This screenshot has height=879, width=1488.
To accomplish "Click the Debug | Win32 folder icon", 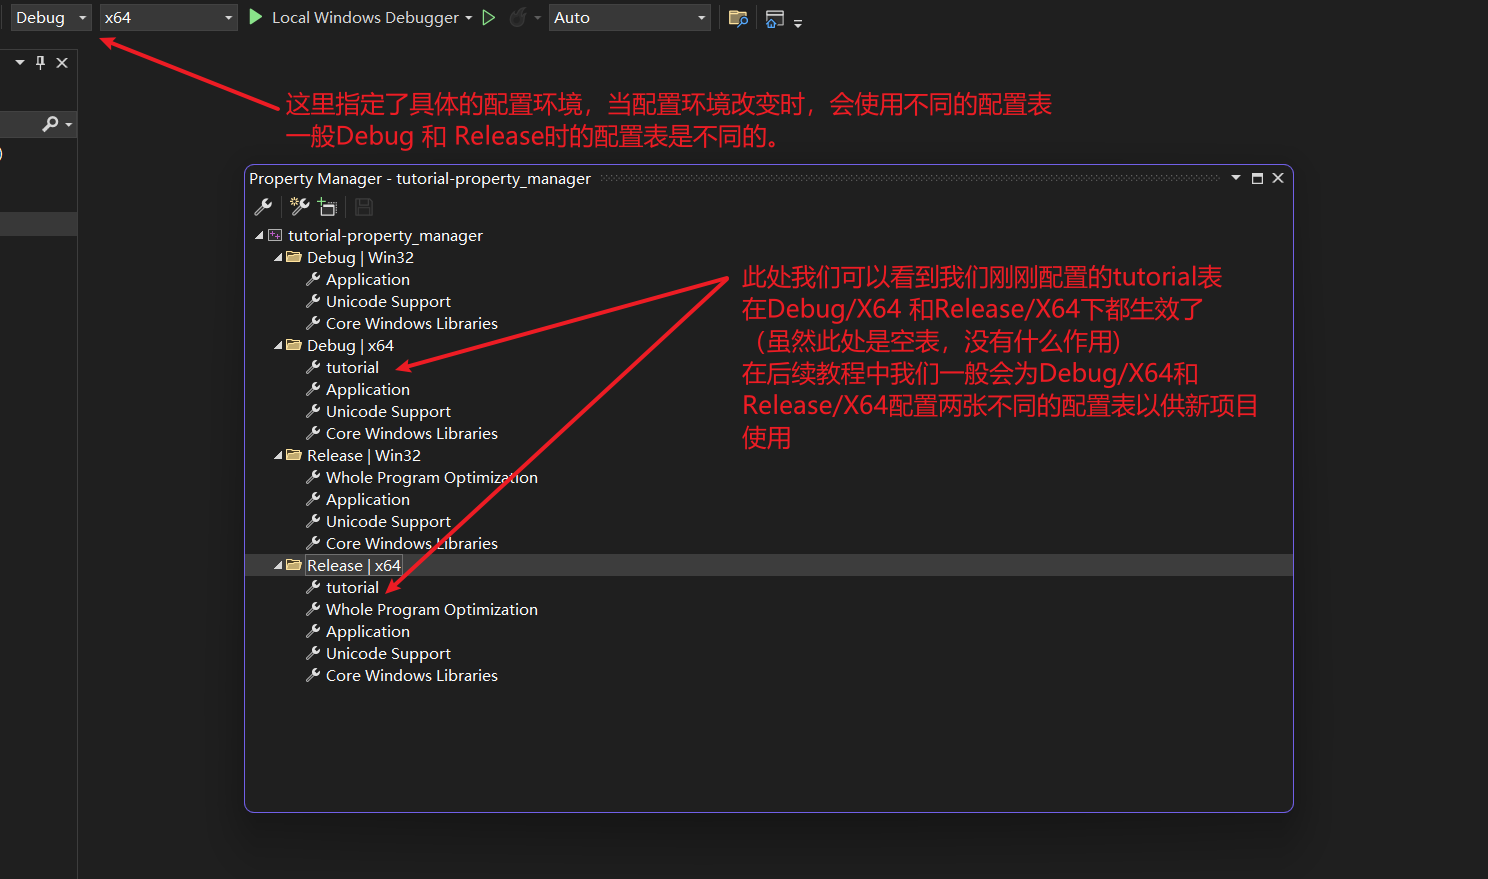I will (294, 257).
